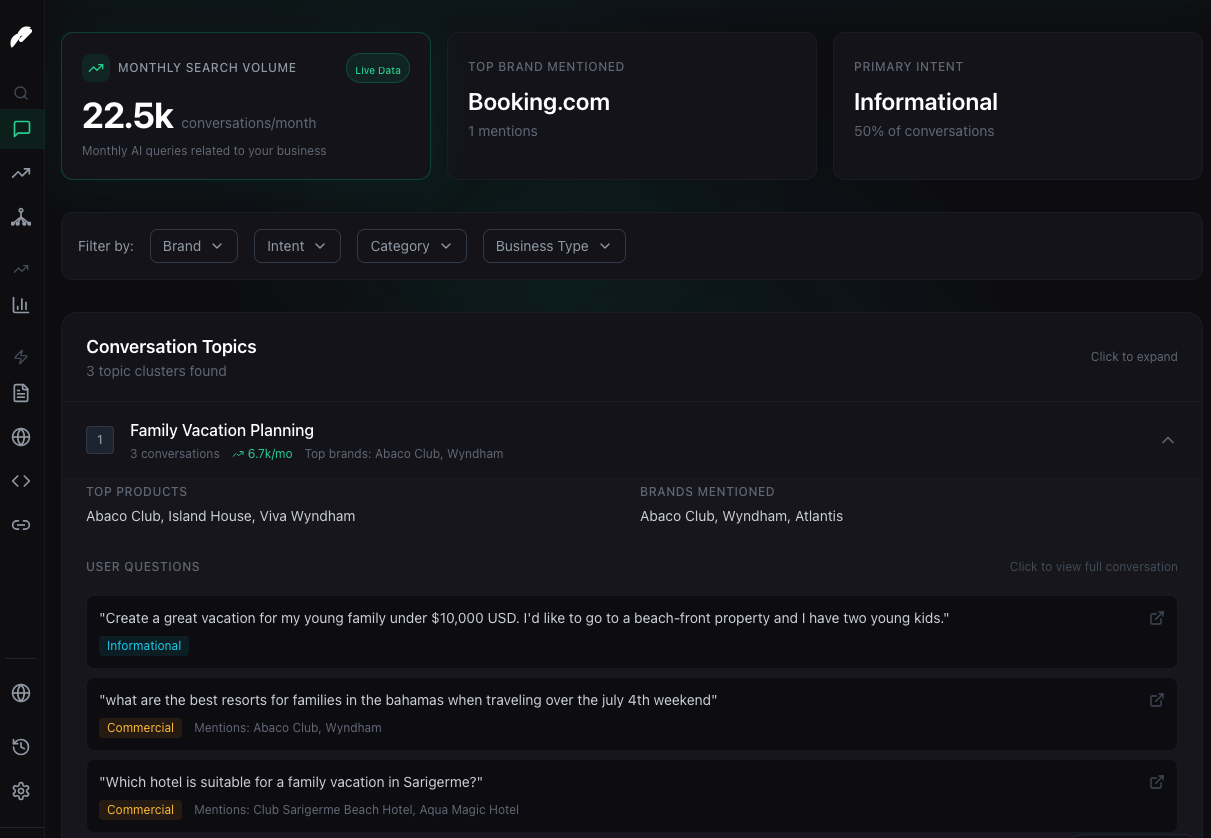Select the code brackets icon
This screenshot has width=1211, height=838.
[x=21, y=481]
